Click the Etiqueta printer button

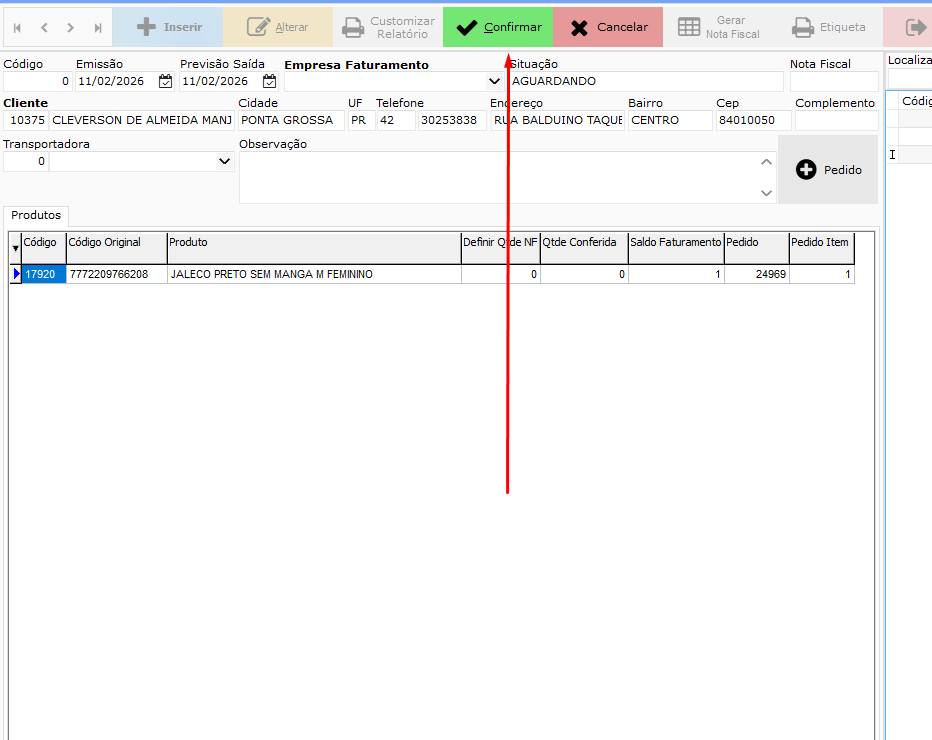point(827,27)
